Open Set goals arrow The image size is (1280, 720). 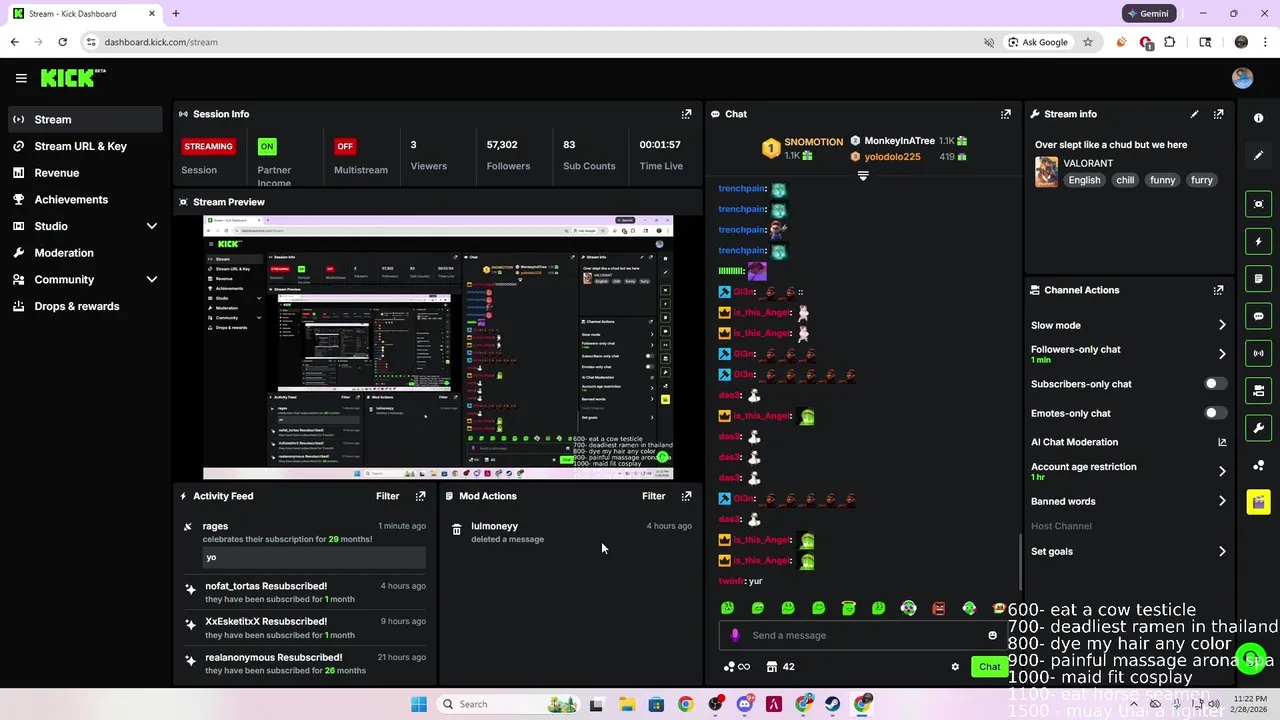[x=1222, y=551]
